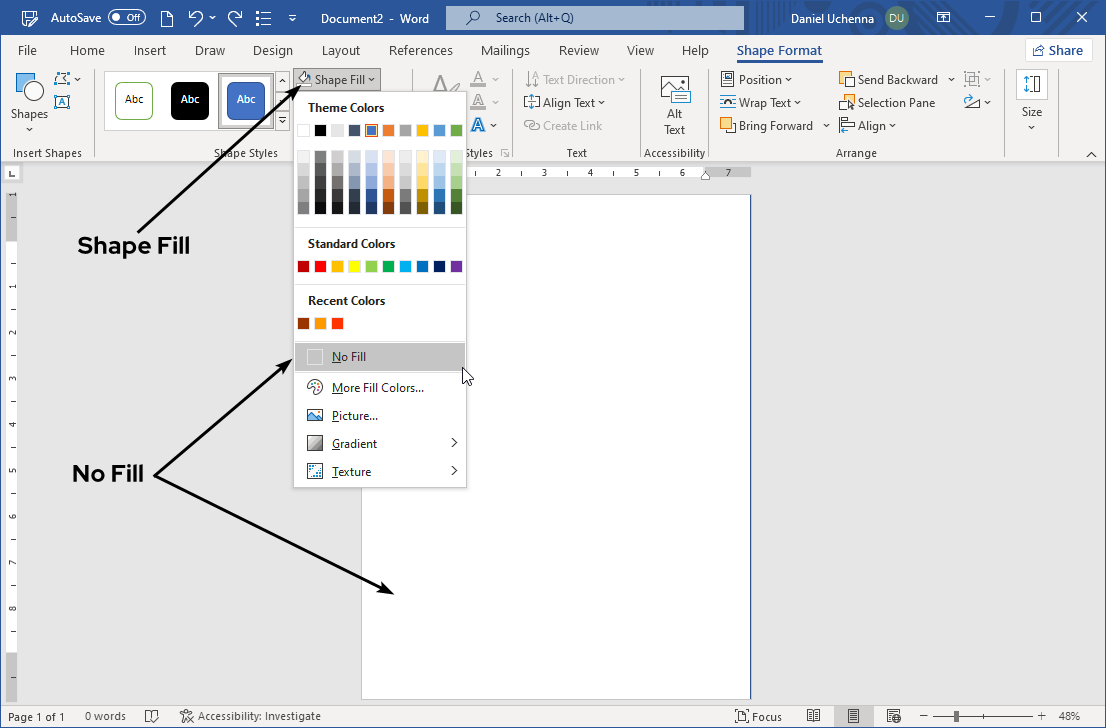Click in the Search box
Screen dimensions: 1106x728
[595, 18]
